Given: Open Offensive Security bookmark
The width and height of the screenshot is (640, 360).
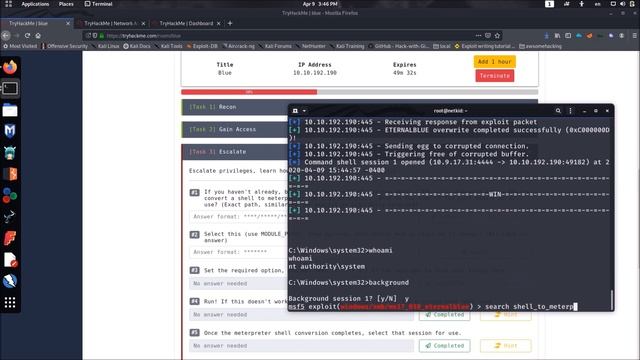Looking at the screenshot, I should [64, 46].
